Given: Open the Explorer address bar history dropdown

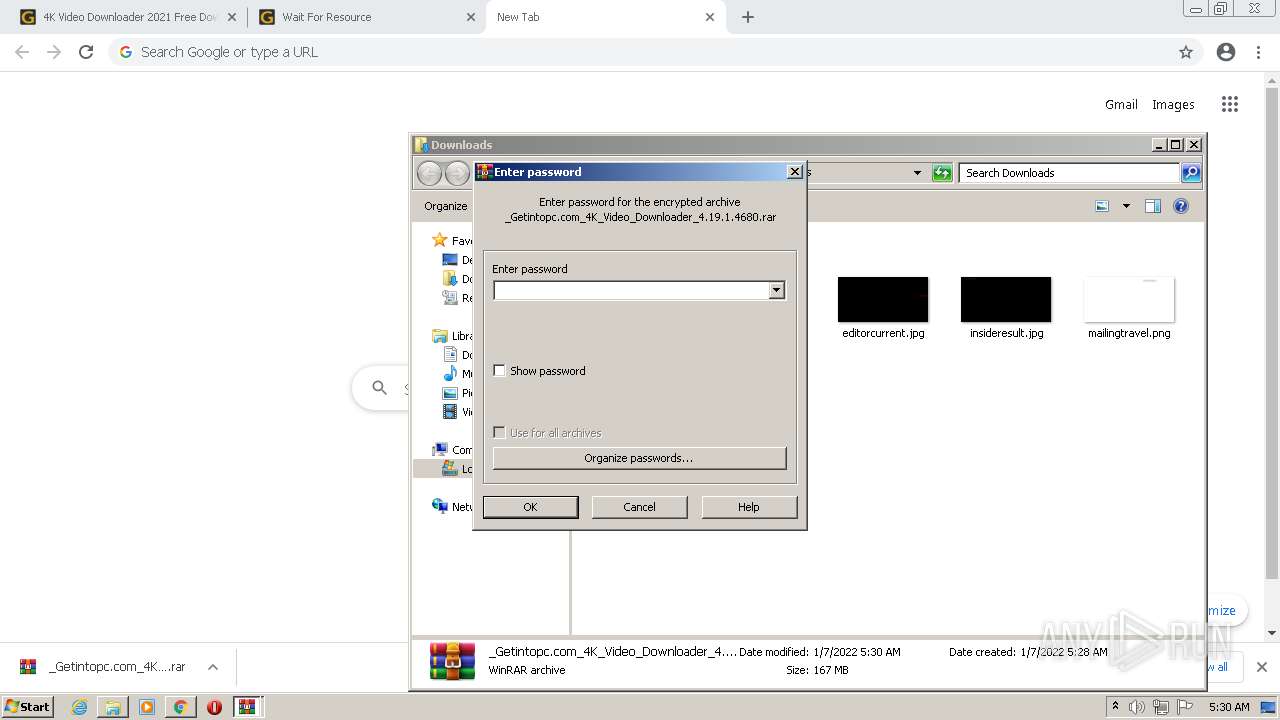Looking at the screenshot, I should click(x=917, y=173).
